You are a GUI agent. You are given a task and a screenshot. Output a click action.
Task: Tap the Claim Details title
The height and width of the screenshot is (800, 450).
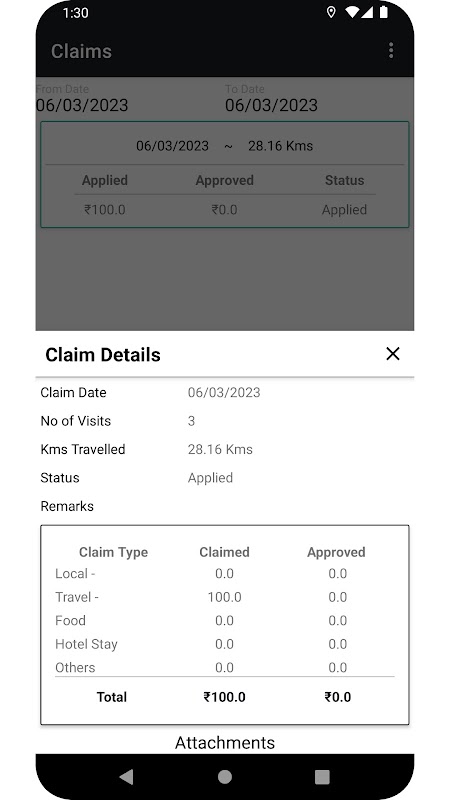point(103,355)
